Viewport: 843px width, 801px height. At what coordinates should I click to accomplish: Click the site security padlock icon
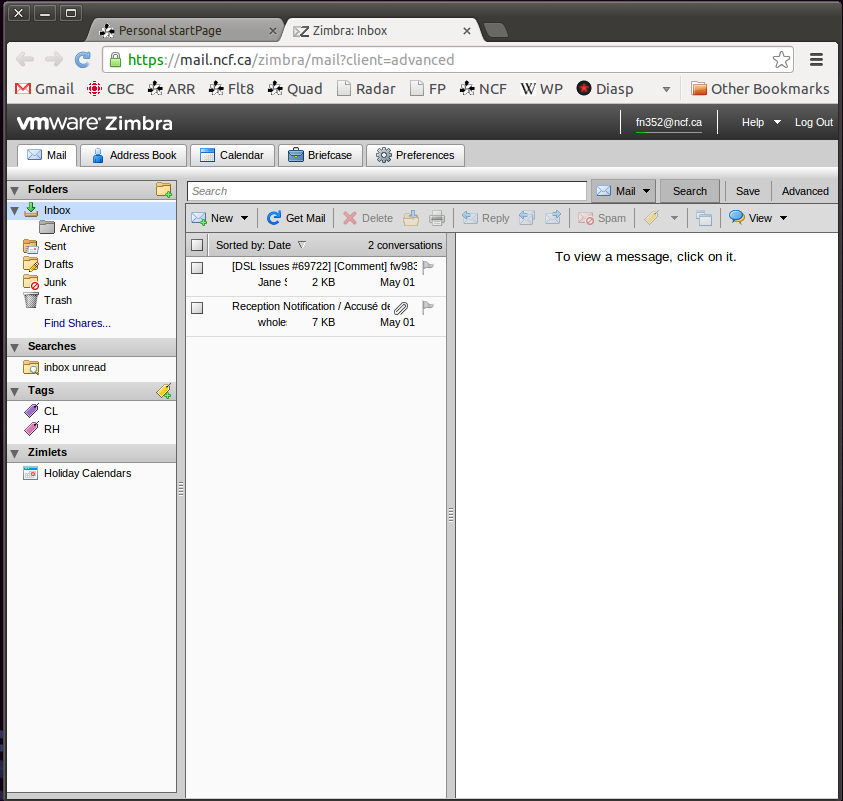[115, 60]
